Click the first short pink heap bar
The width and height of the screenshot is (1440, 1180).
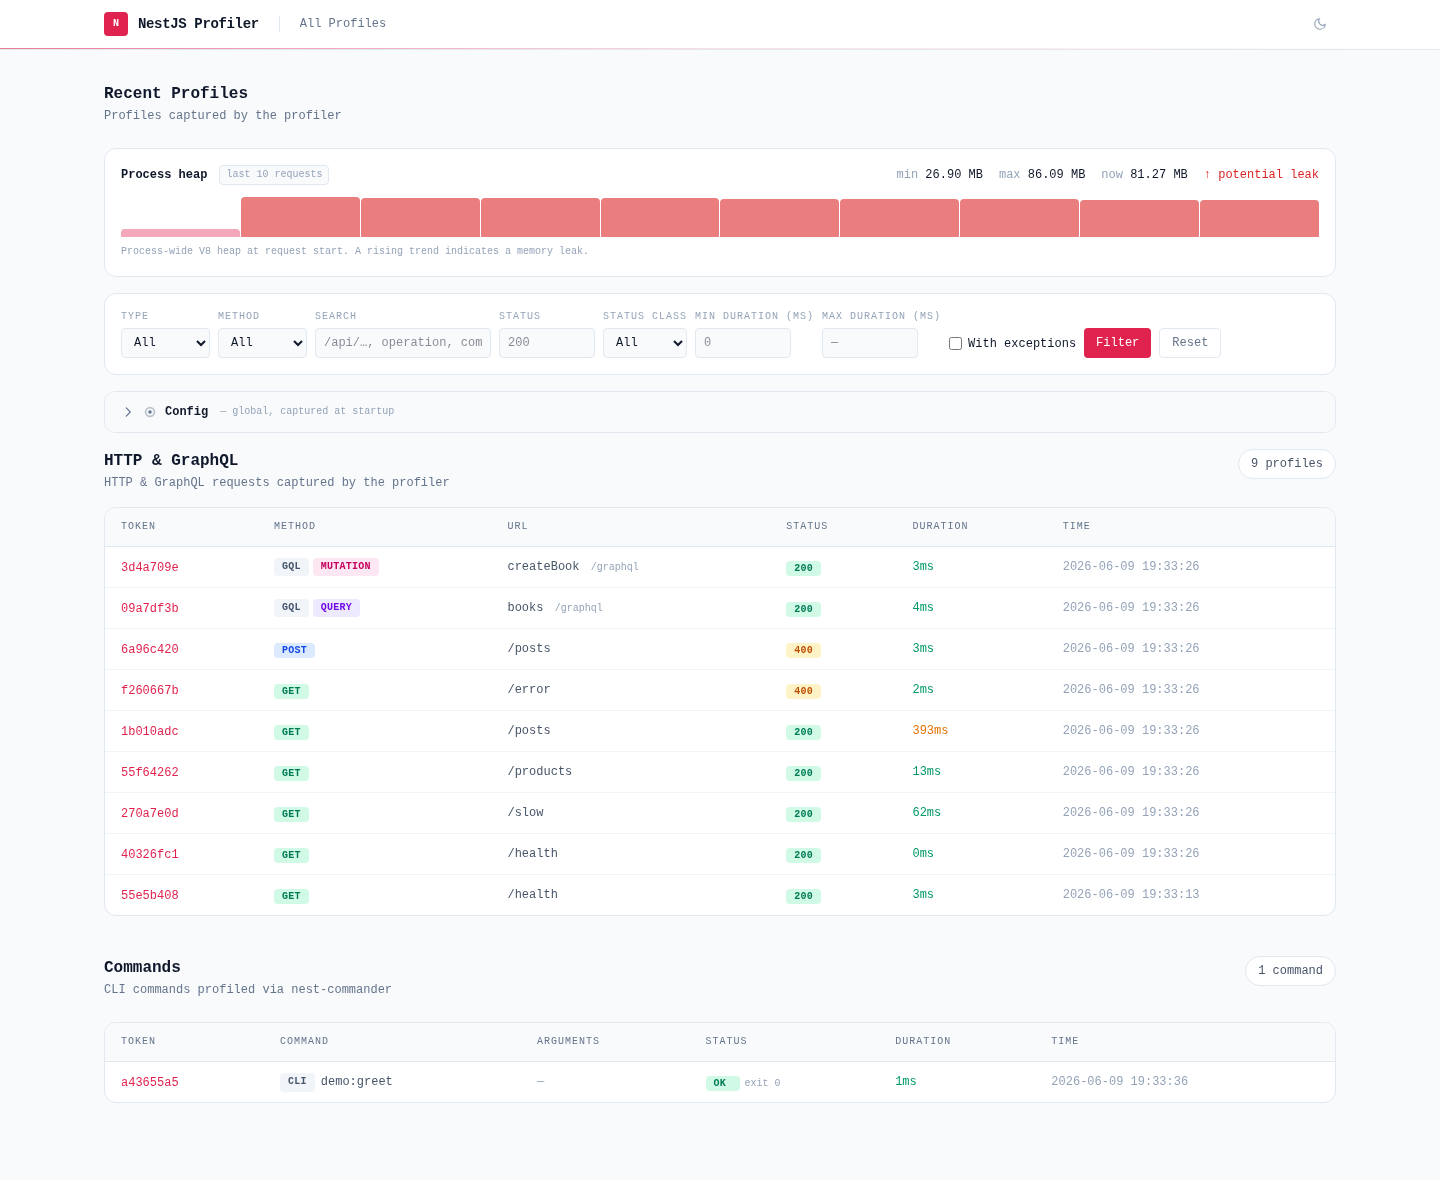click(x=180, y=233)
